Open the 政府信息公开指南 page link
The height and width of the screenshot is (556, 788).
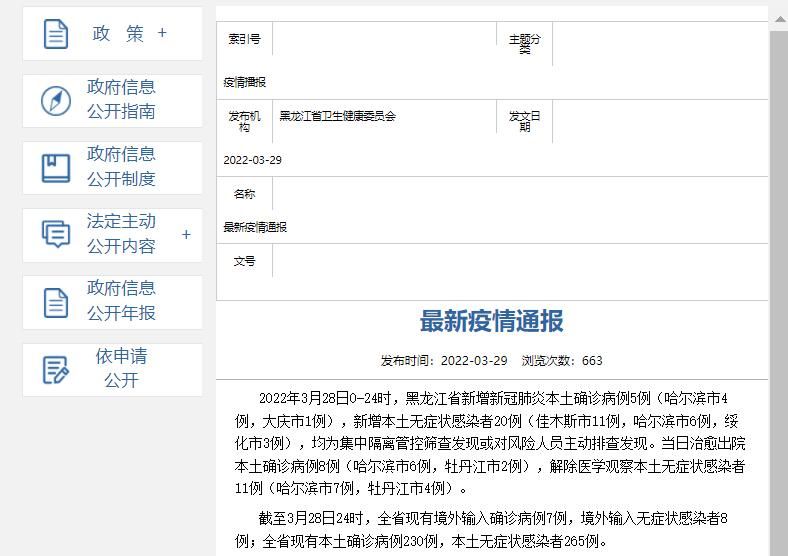tap(121, 99)
